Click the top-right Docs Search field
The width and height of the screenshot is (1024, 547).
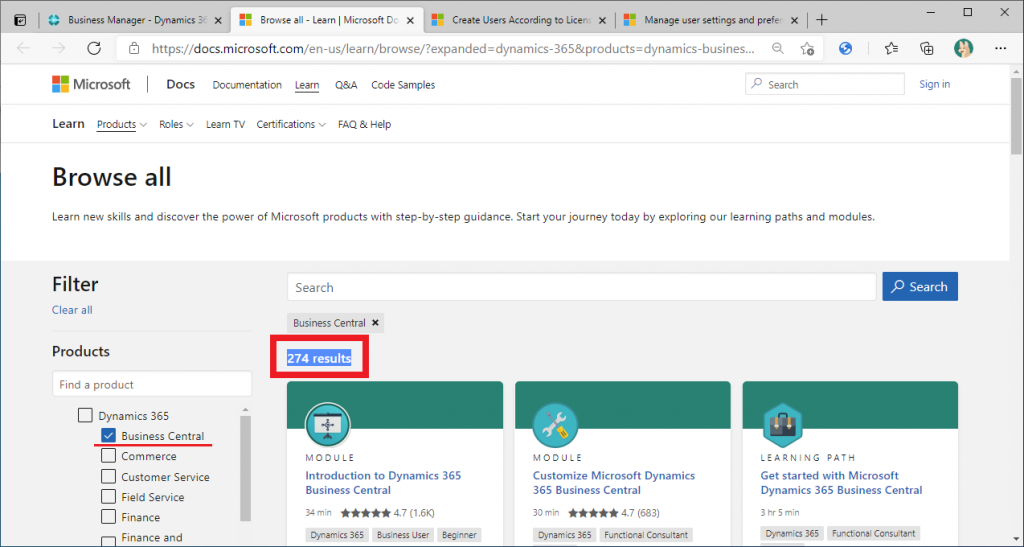tap(824, 84)
